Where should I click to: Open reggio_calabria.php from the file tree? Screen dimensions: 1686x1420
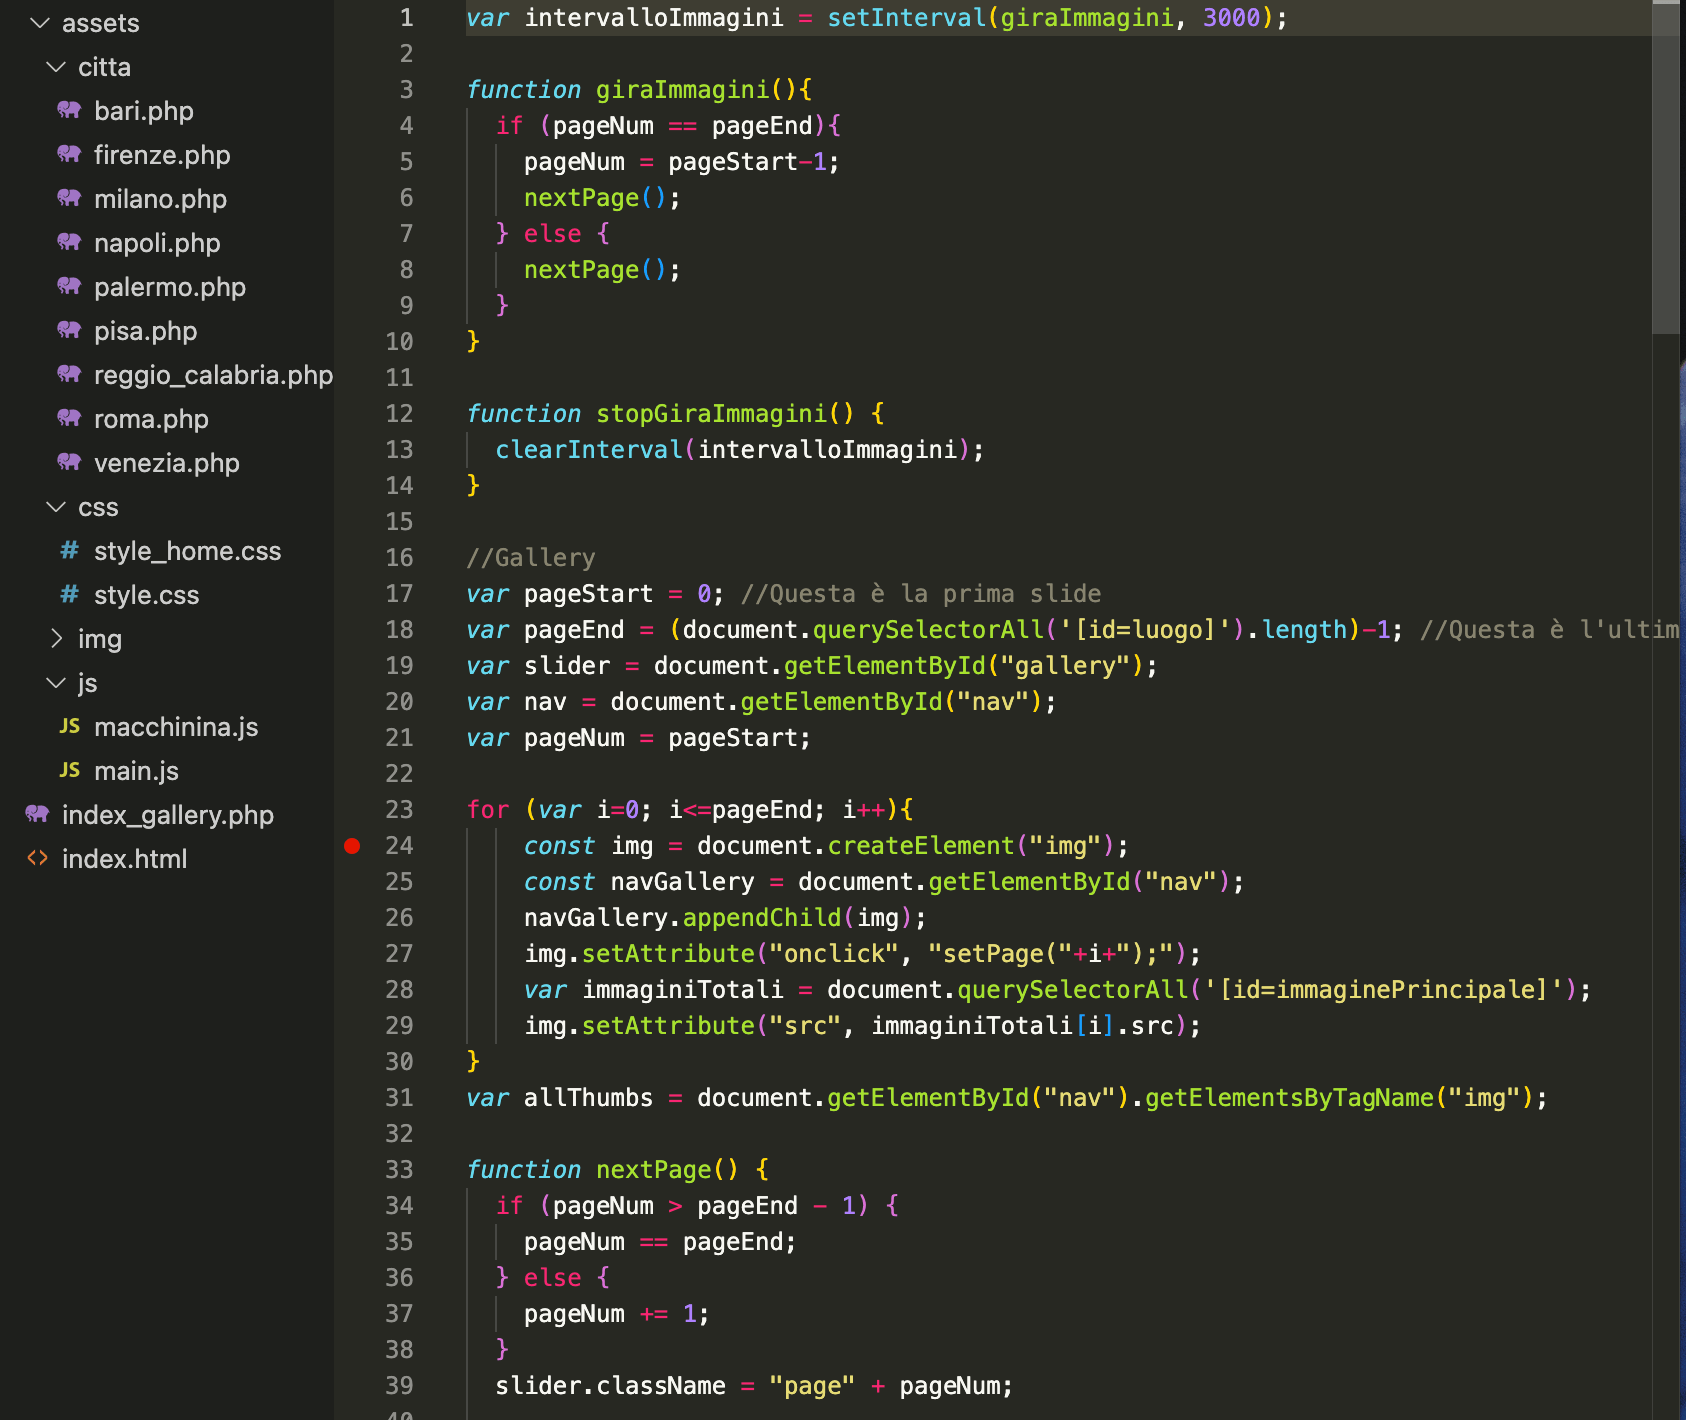coord(213,375)
